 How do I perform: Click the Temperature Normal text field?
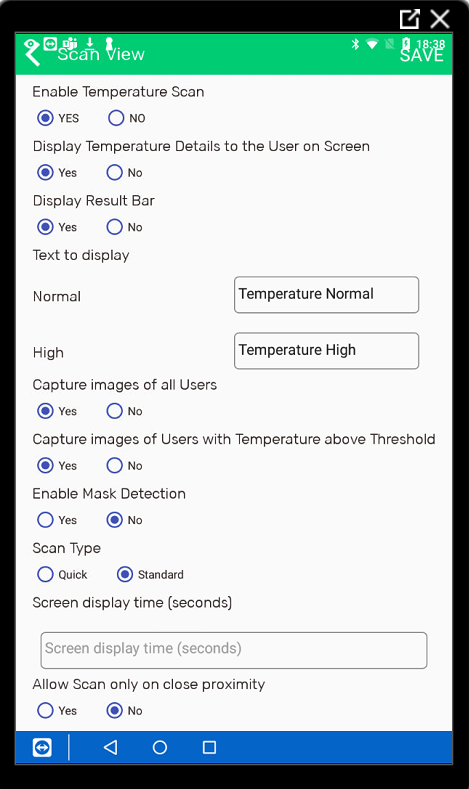pyautogui.click(x=327, y=295)
